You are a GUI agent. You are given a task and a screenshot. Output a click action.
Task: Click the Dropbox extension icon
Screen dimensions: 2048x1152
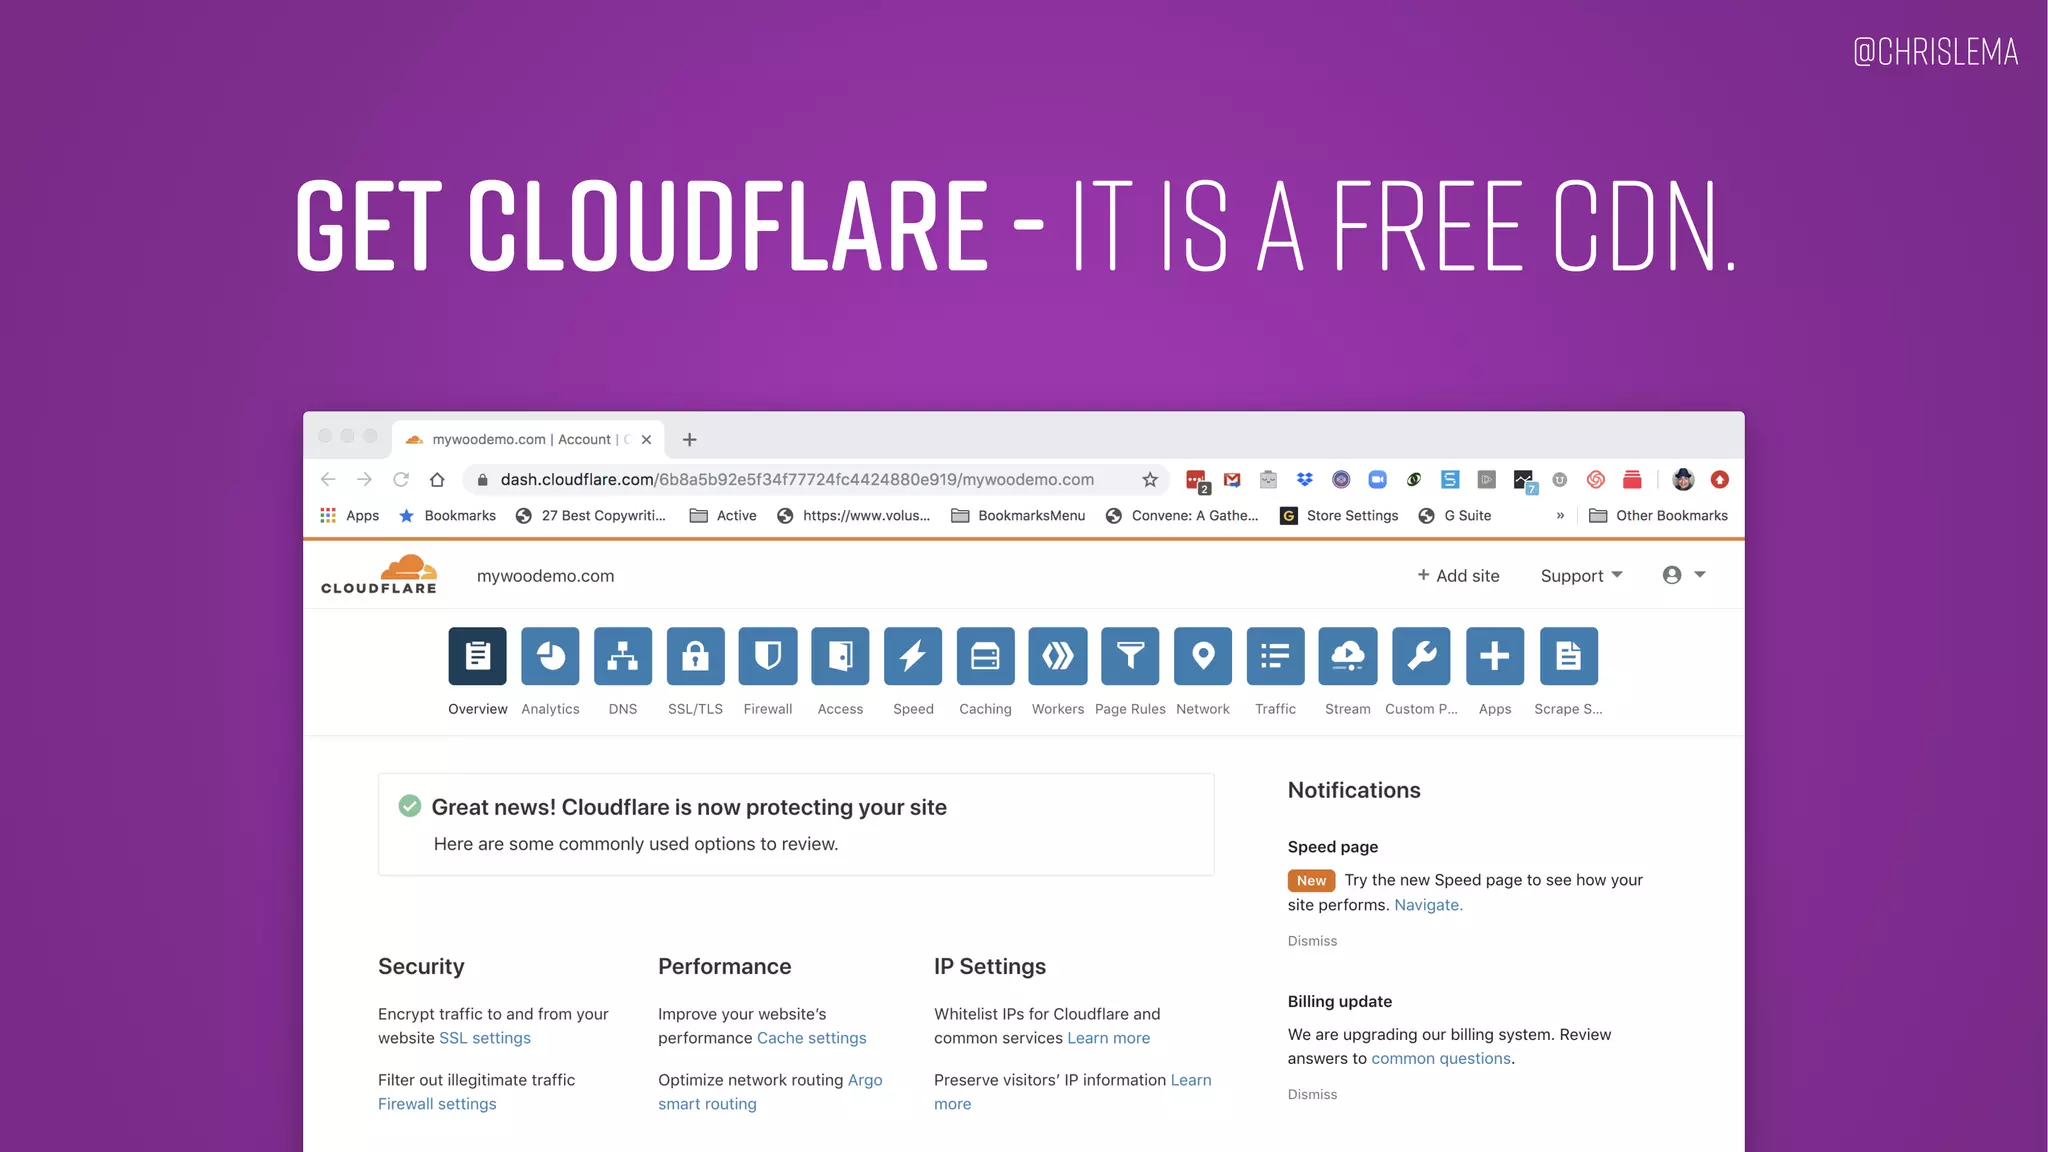coord(1305,480)
